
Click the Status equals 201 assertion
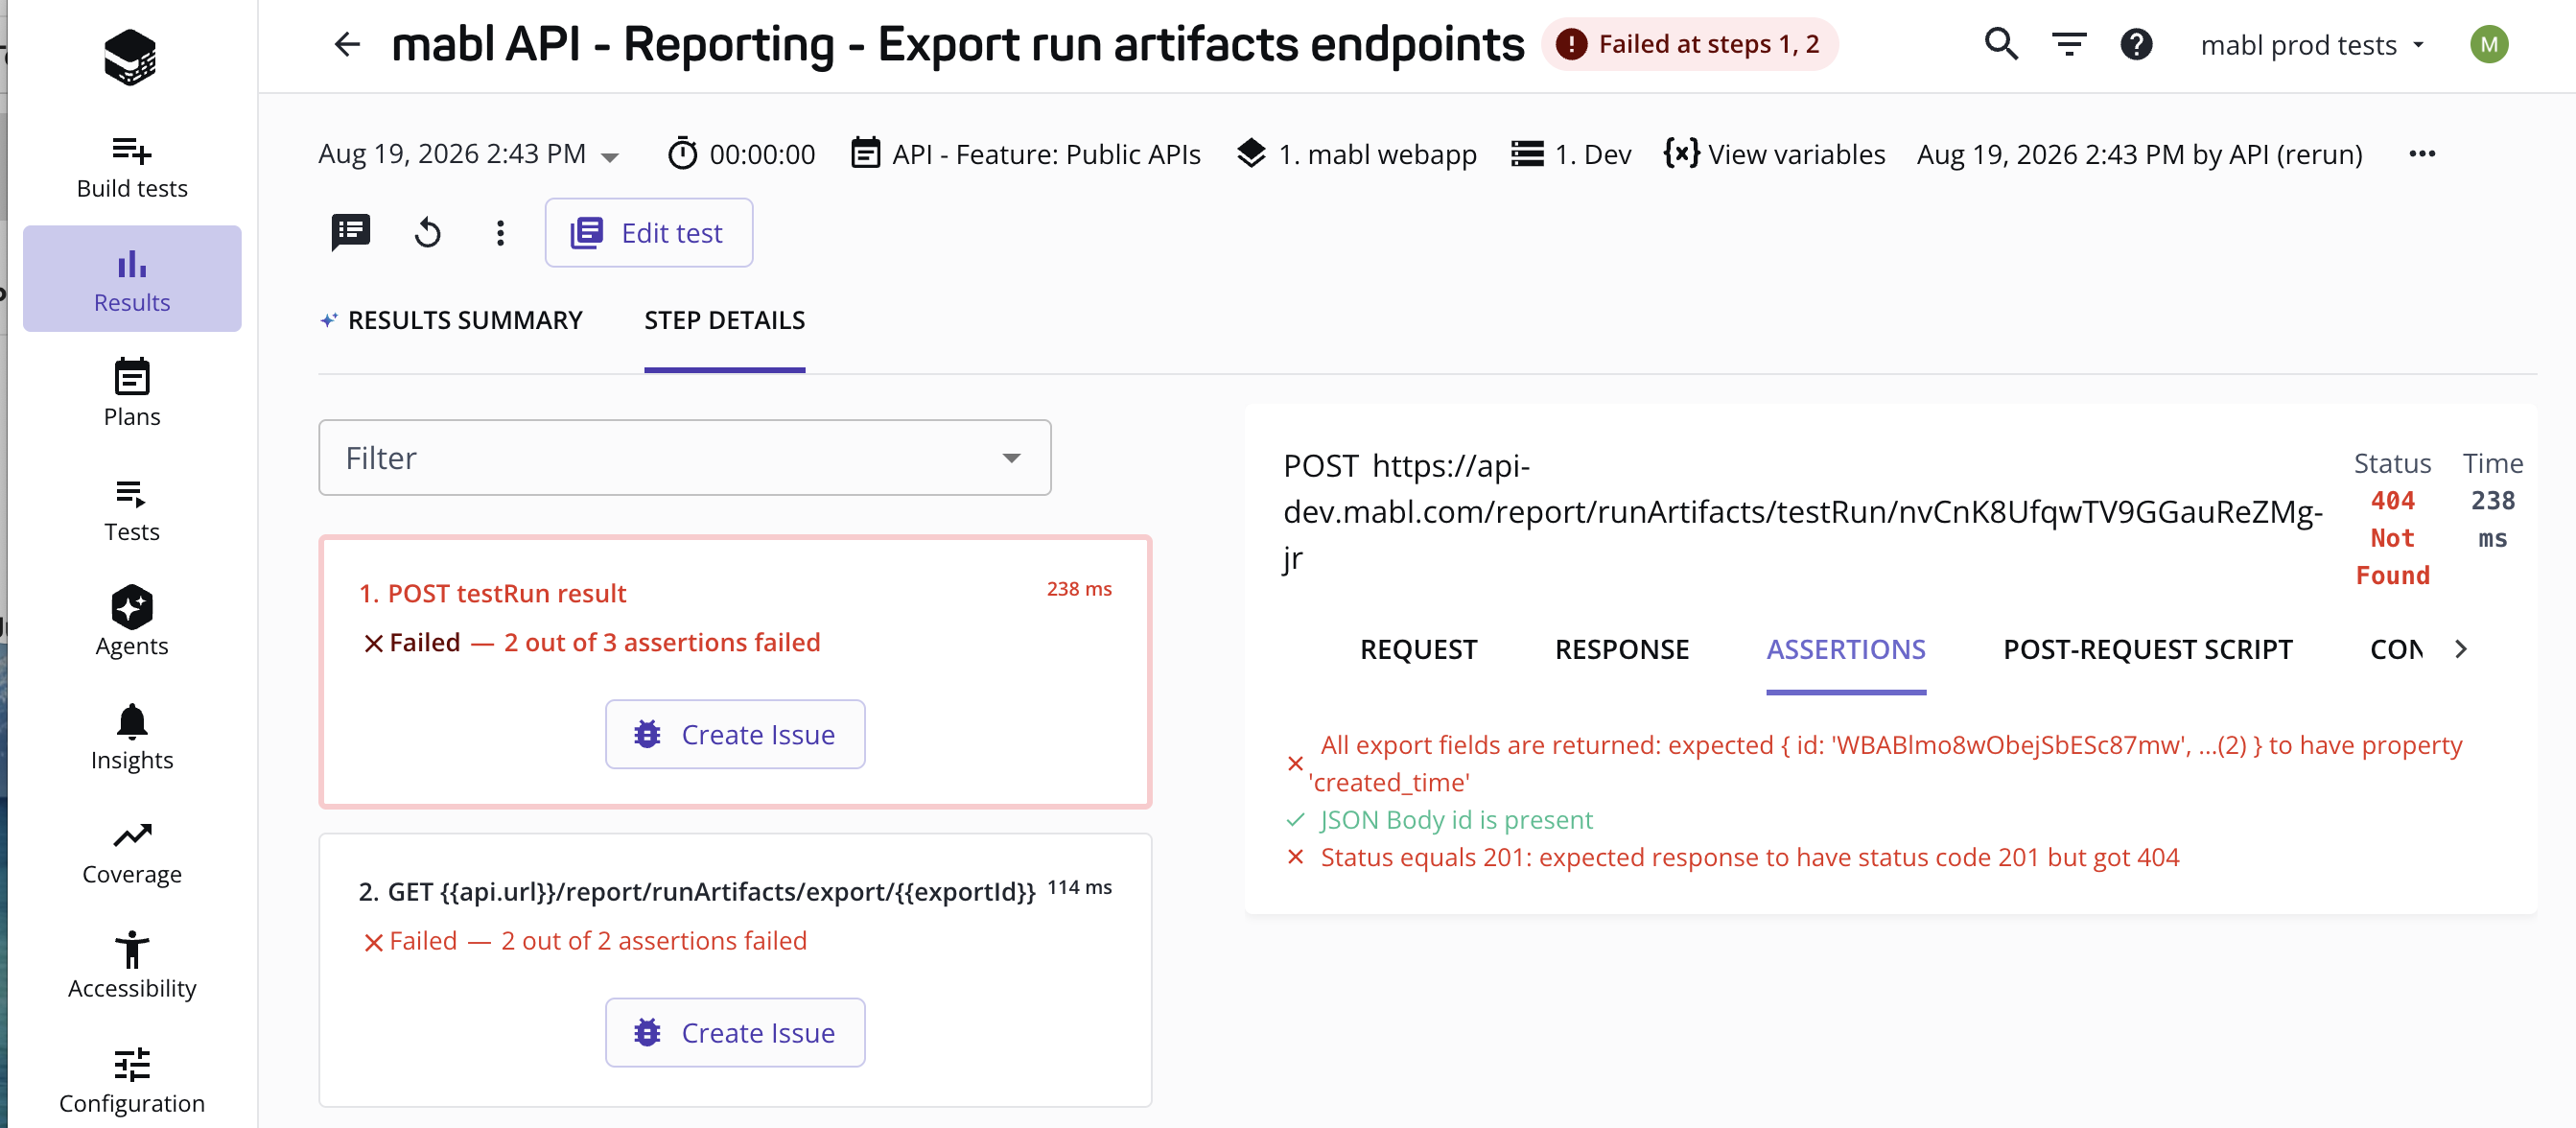[x=1749, y=857]
